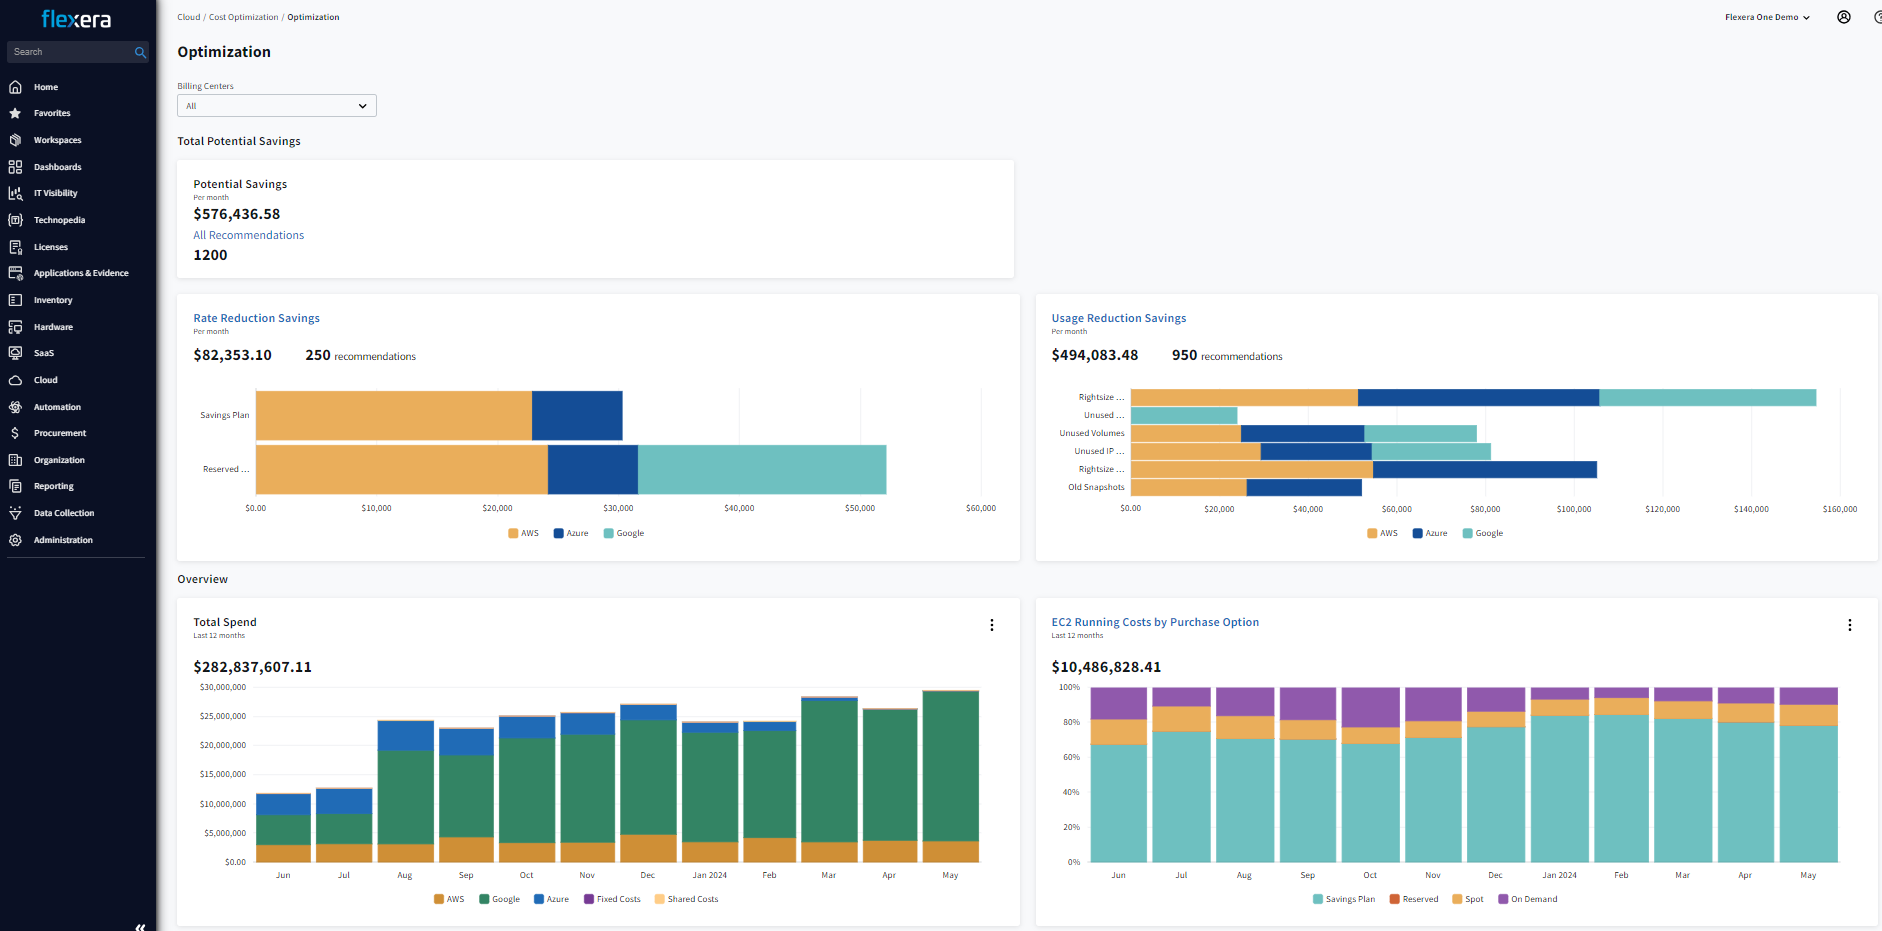The height and width of the screenshot is (931, 1882).
Task: Select the Automation menu item
Action: pos(57,407)
